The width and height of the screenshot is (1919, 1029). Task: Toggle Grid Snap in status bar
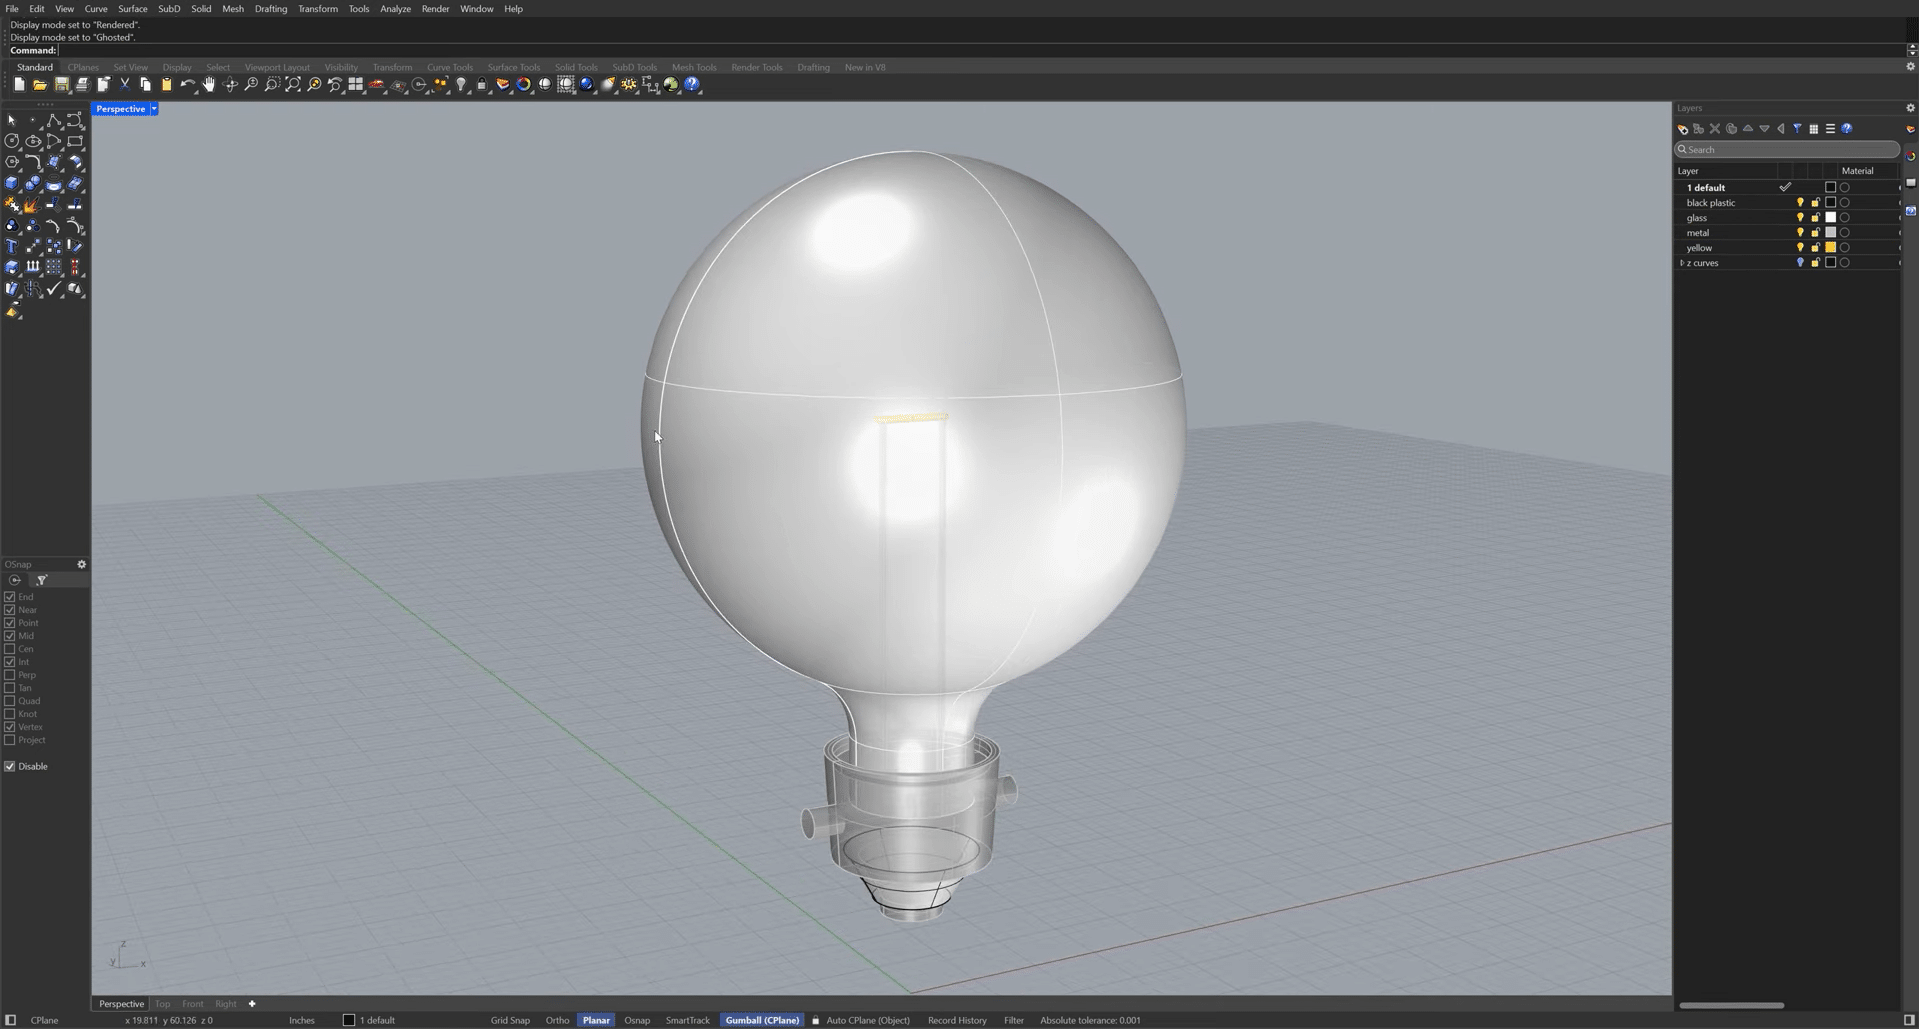[x=510, y=1020]
